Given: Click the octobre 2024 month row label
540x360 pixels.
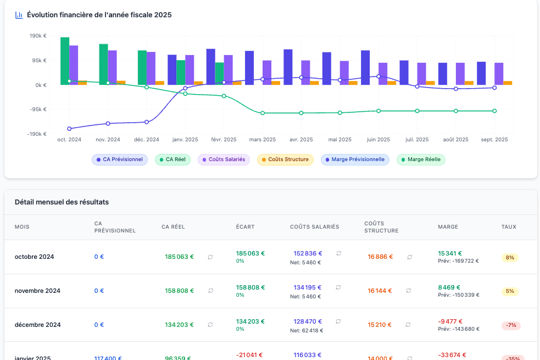Looking at the screenshot, I should click(x=34, y=257).
